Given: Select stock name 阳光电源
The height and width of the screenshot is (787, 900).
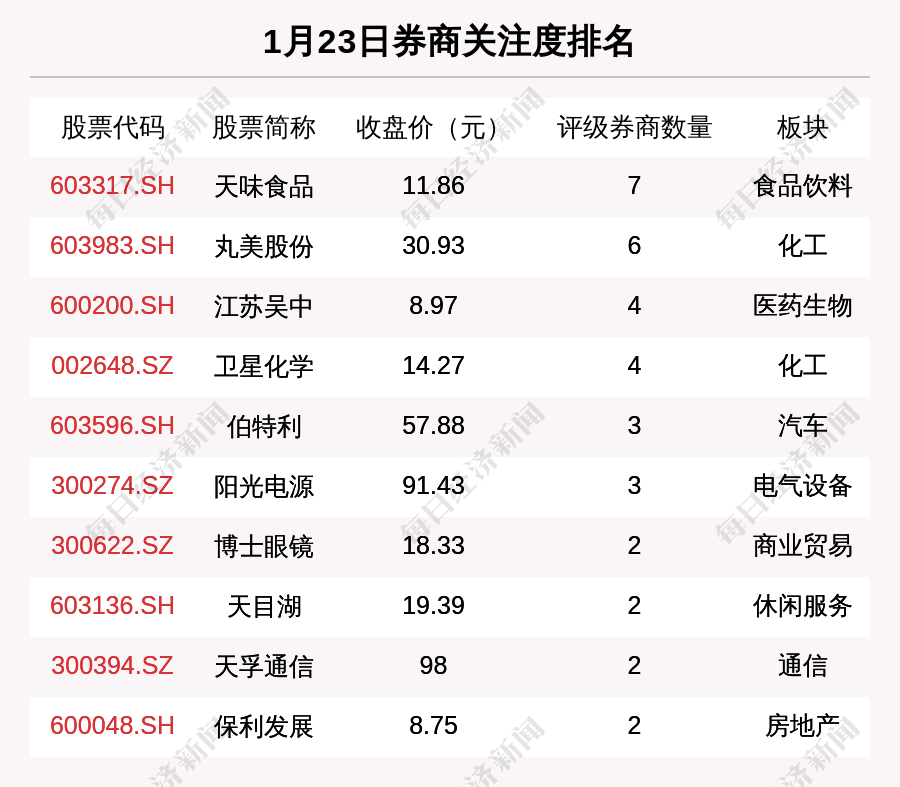Looking at the screenshot, I should [x=263, y=487].
